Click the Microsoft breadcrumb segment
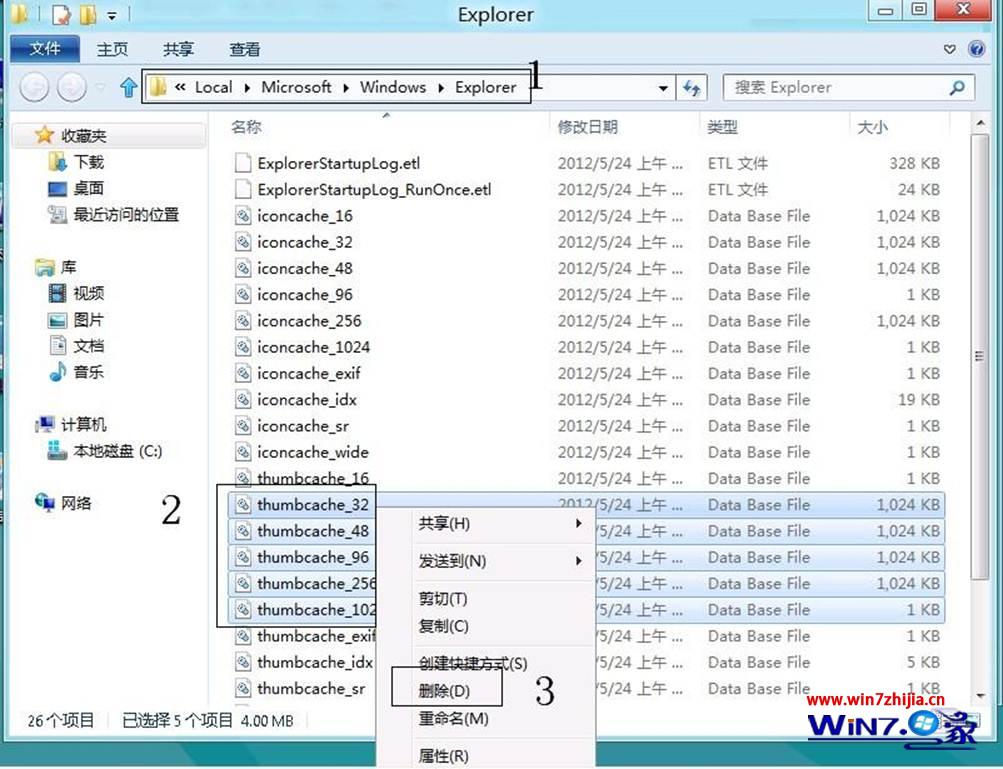The width and height of the screenshot is (1003, 769). pyautogui.click(x=296, y=87)
